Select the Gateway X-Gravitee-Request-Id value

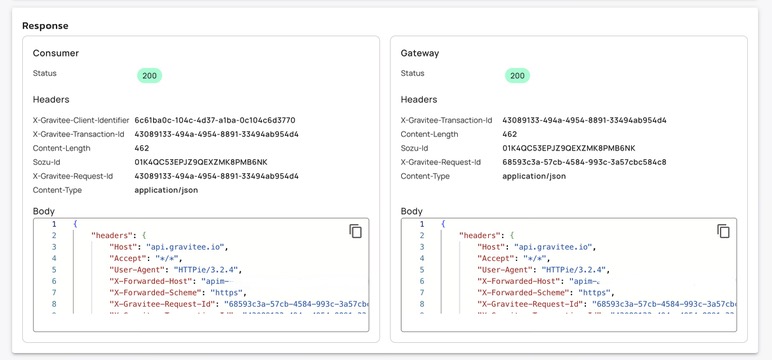coord(584,162)
